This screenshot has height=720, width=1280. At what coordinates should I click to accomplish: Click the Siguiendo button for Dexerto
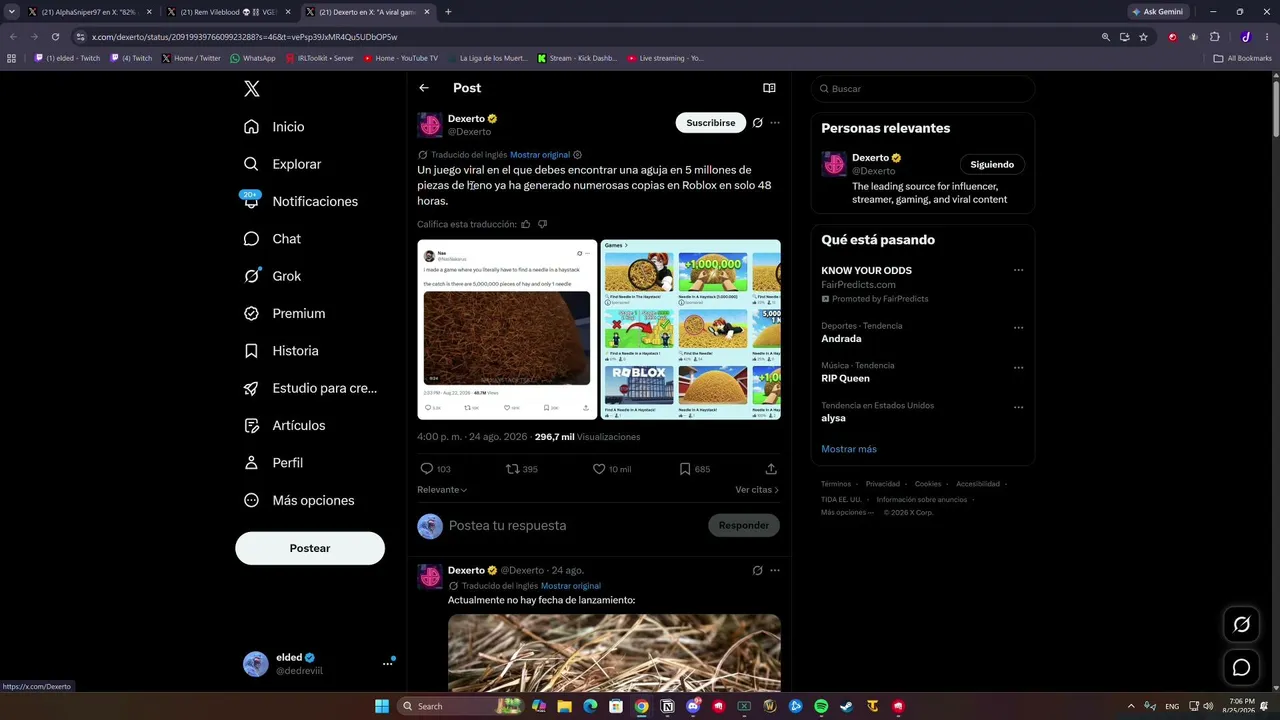point(992,165)
